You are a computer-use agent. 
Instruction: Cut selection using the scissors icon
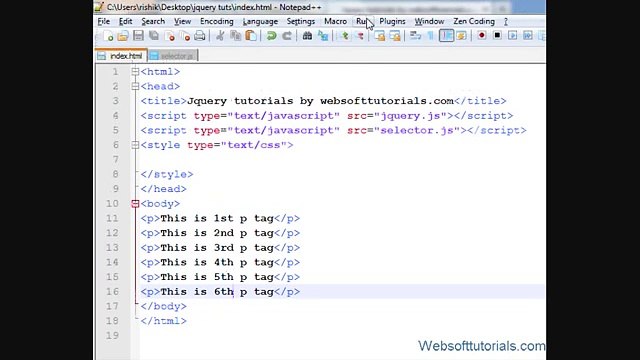coord(220,36)
